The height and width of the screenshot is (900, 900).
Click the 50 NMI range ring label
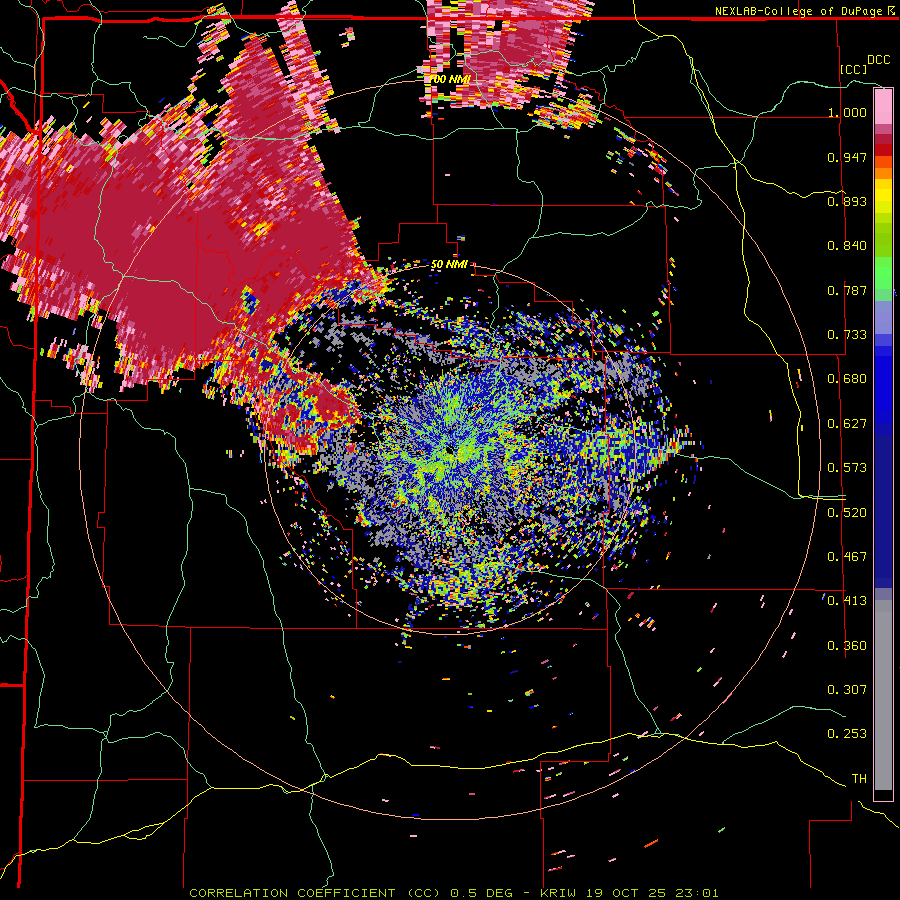[449, 265]
